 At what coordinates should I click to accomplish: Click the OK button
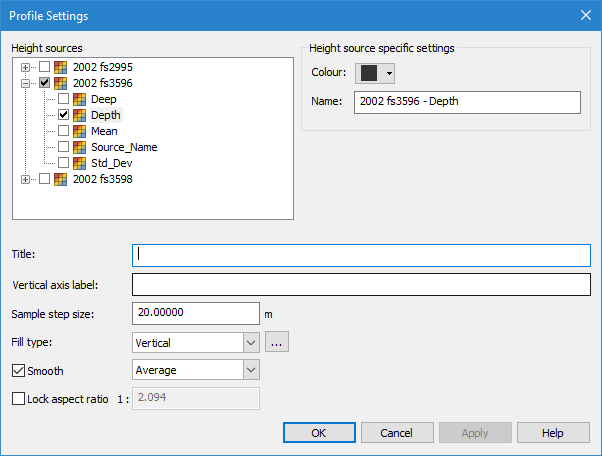pyautogui.click(x=319, y=433)
